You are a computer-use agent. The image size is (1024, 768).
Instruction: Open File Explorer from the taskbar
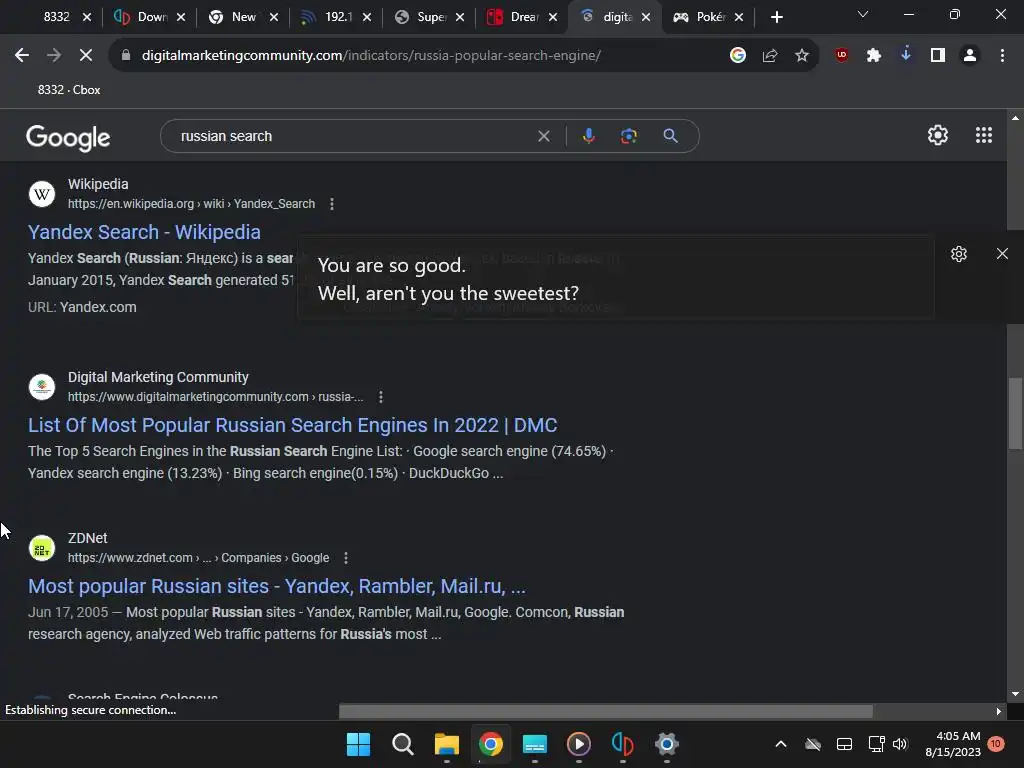[x=447, y=744]
